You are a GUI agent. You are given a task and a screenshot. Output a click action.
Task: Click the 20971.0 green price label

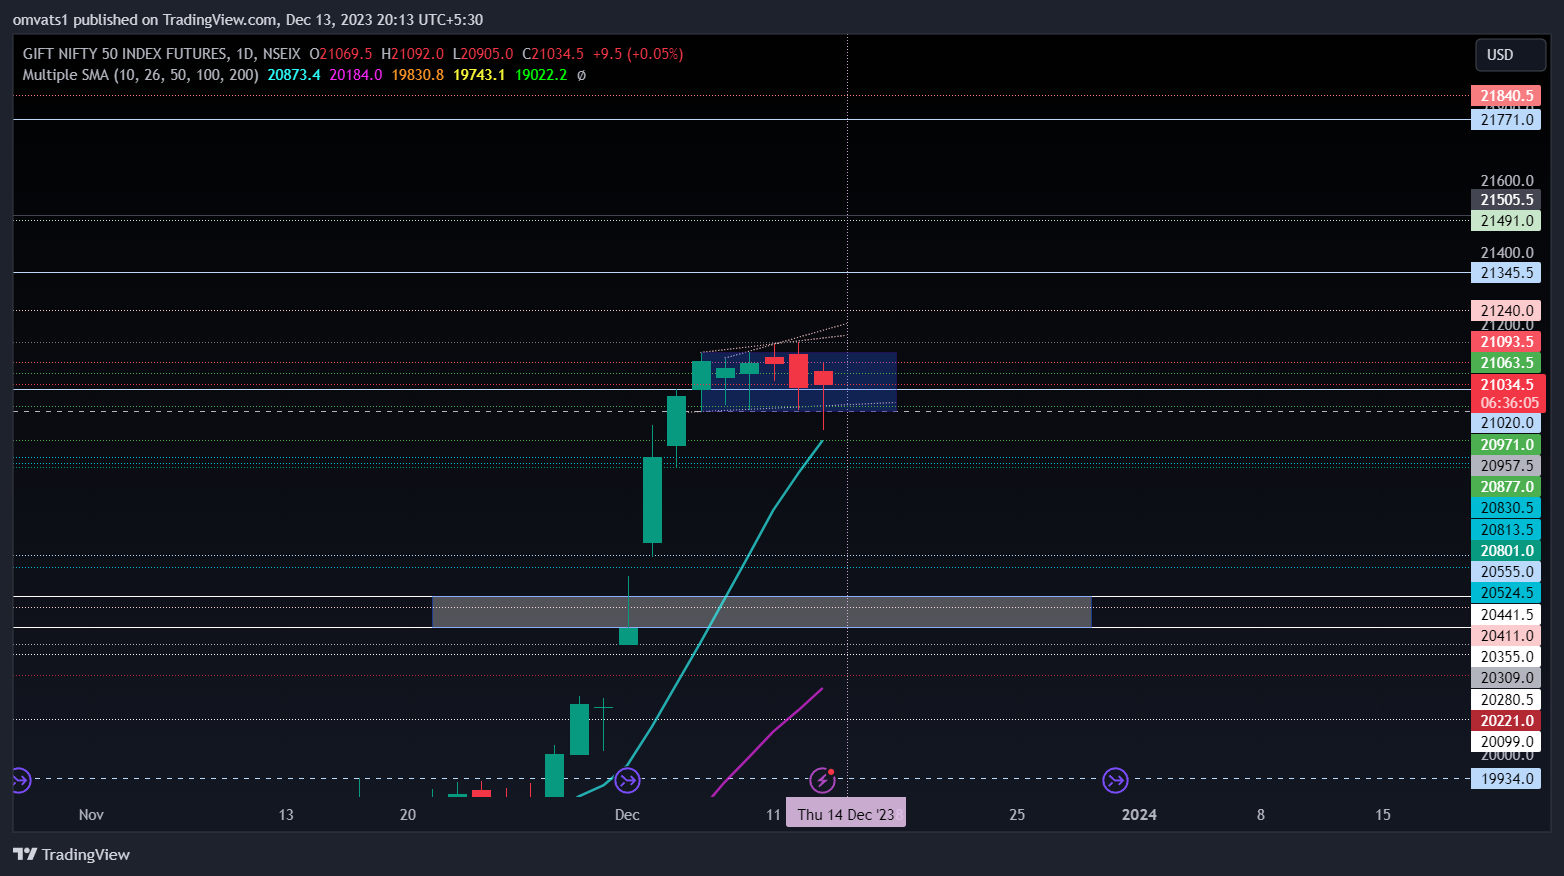pos(1506,445)
